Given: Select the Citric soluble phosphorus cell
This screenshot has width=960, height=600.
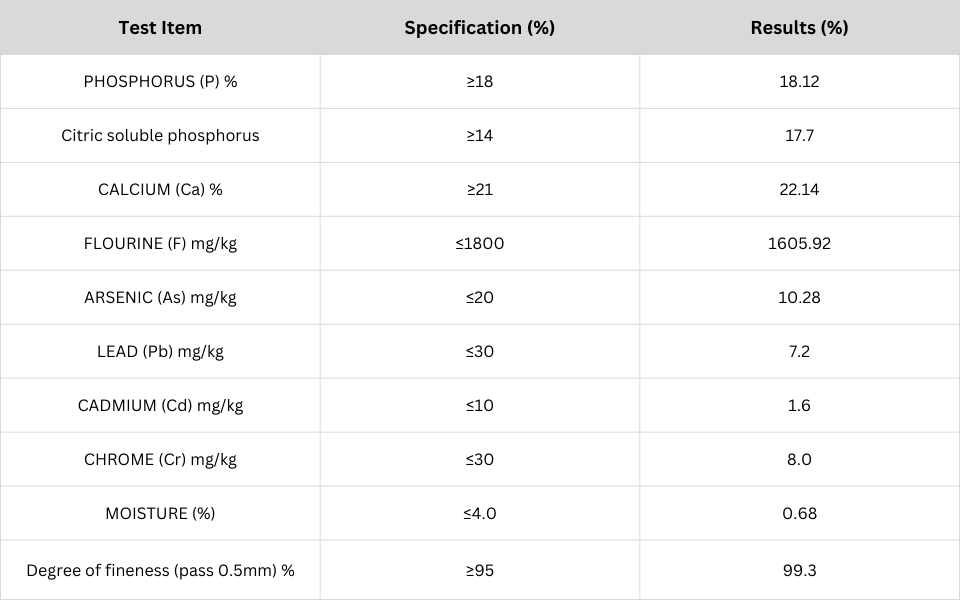Looking at the screenshot, I should pyautogui.click(x=160, y=136).
